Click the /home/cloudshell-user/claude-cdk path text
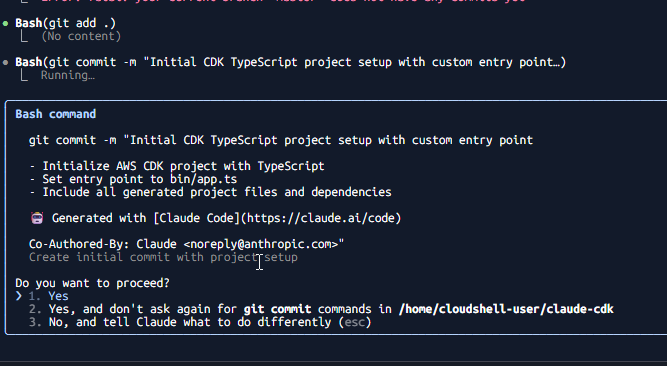Viewport: 667px width, 366px height. (x=506, y=309)
